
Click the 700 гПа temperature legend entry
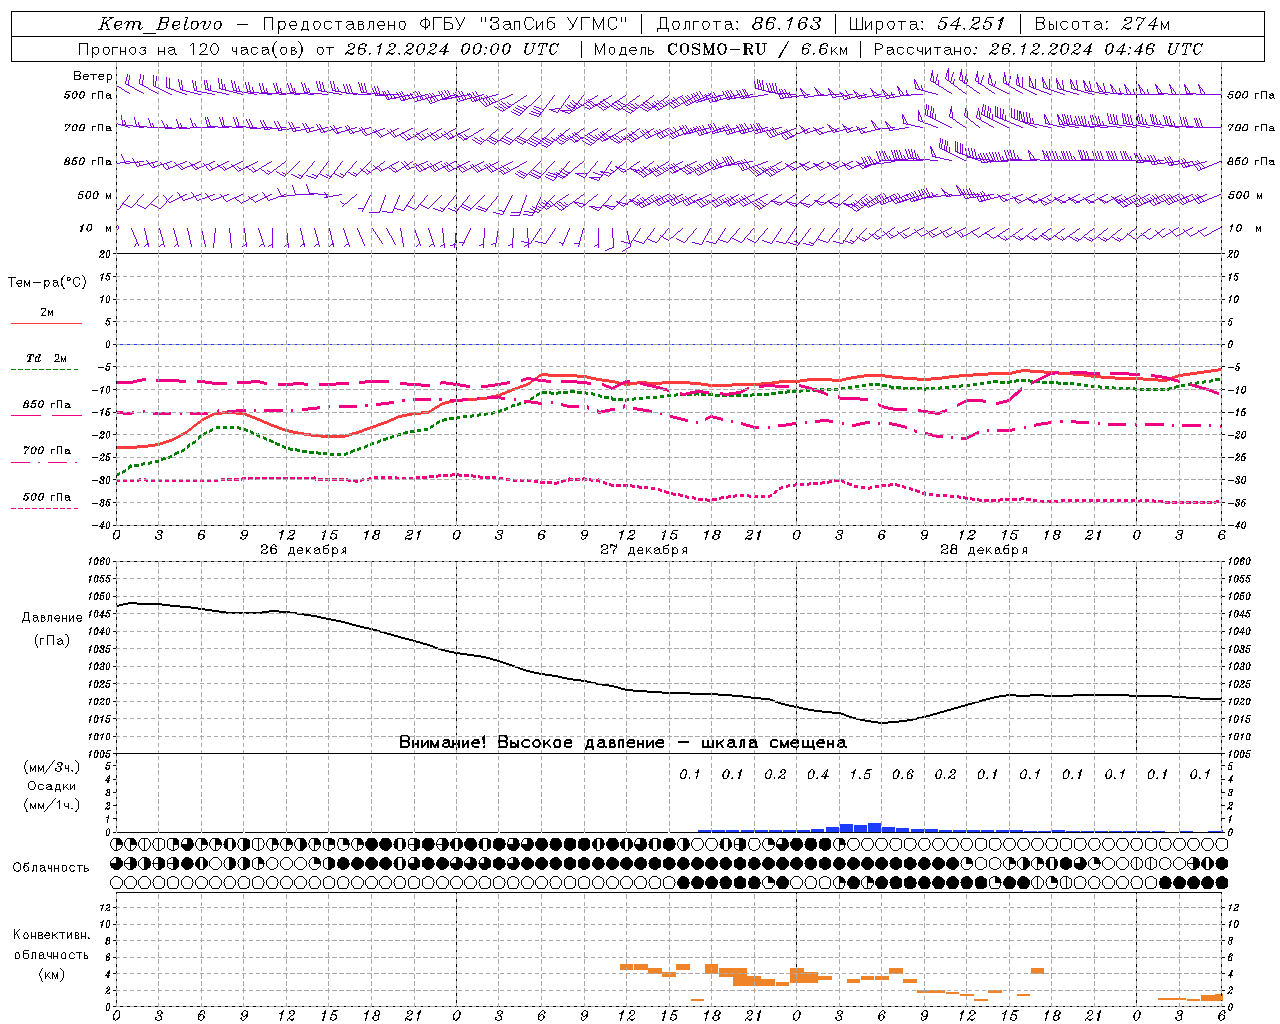[x=47, y=450]
